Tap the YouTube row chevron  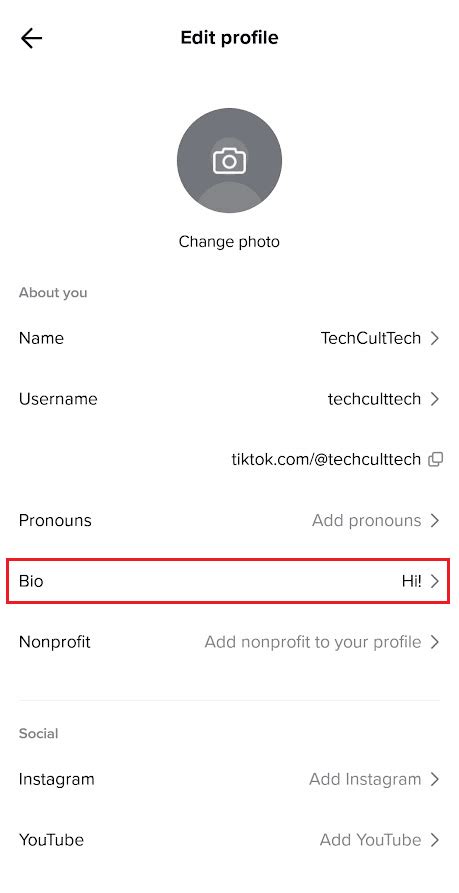click(x=435, y=840)
